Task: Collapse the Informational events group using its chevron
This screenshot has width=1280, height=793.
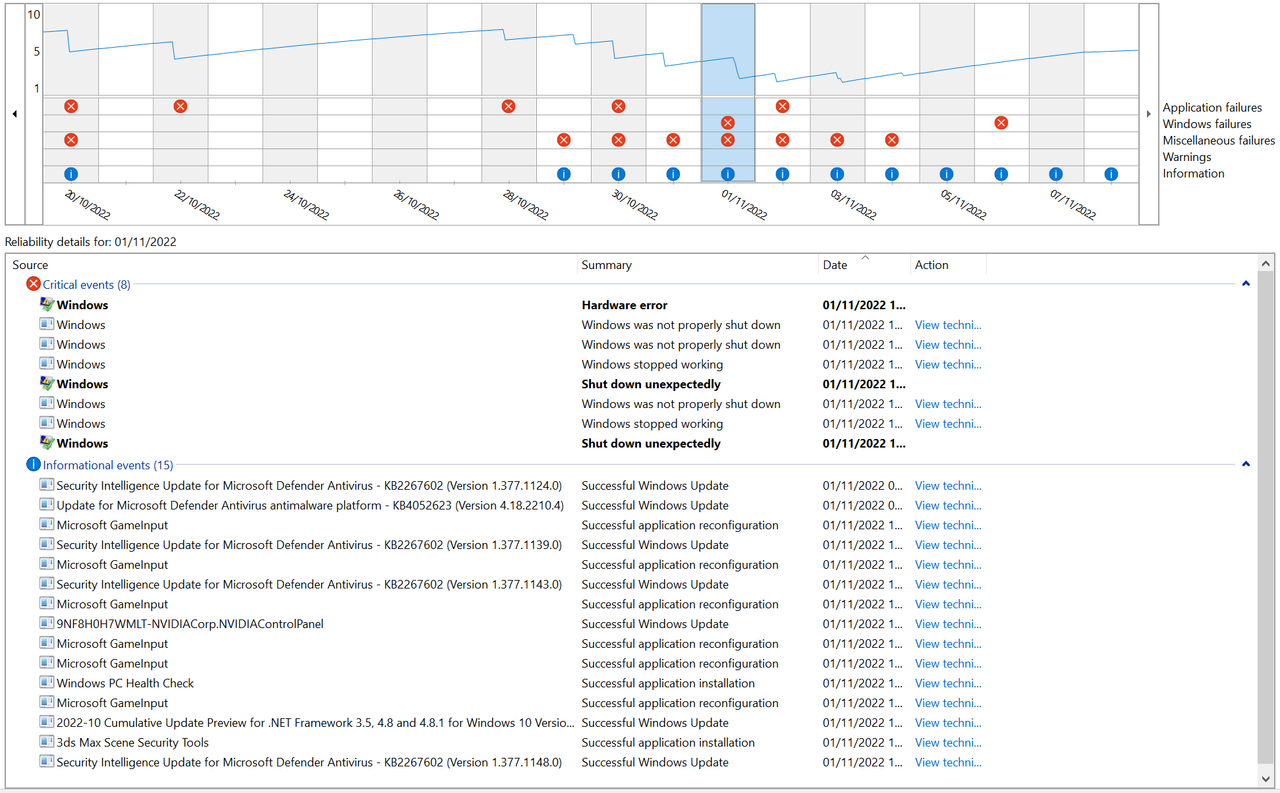Action: 1246,465
